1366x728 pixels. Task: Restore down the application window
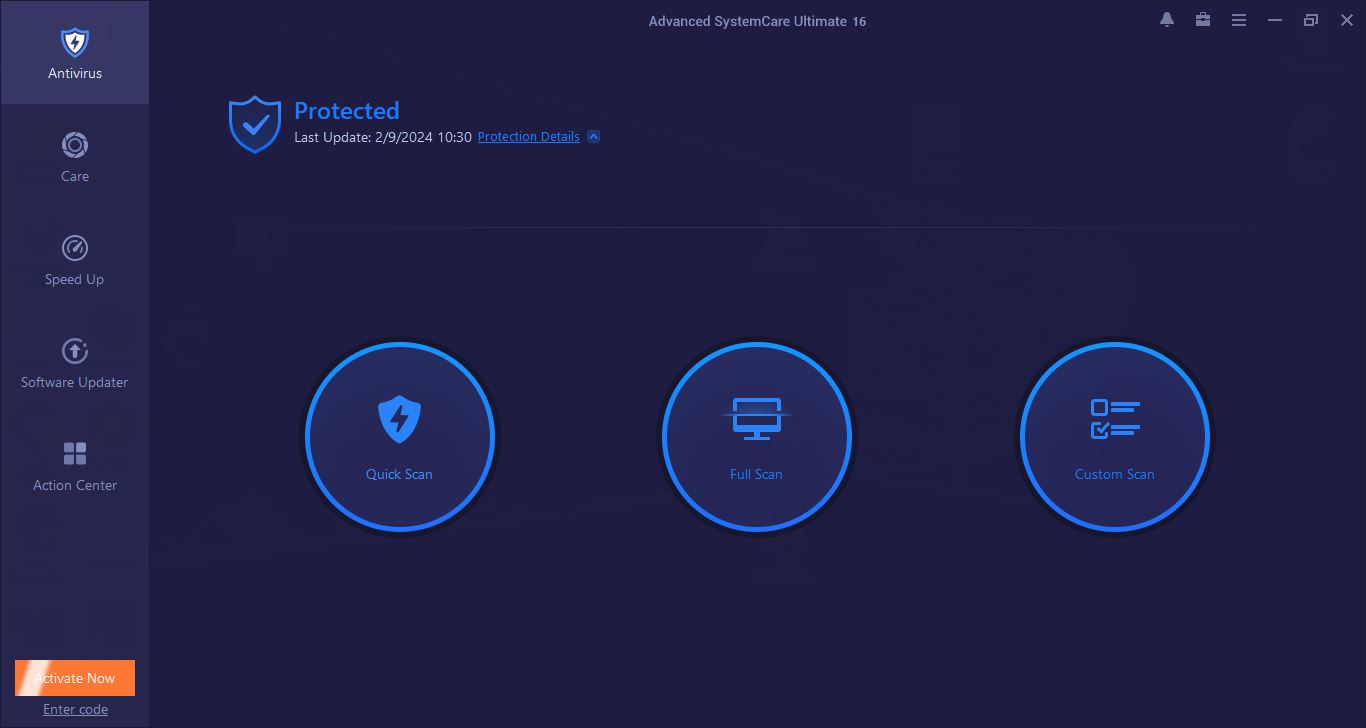(x=1311, y=20)
